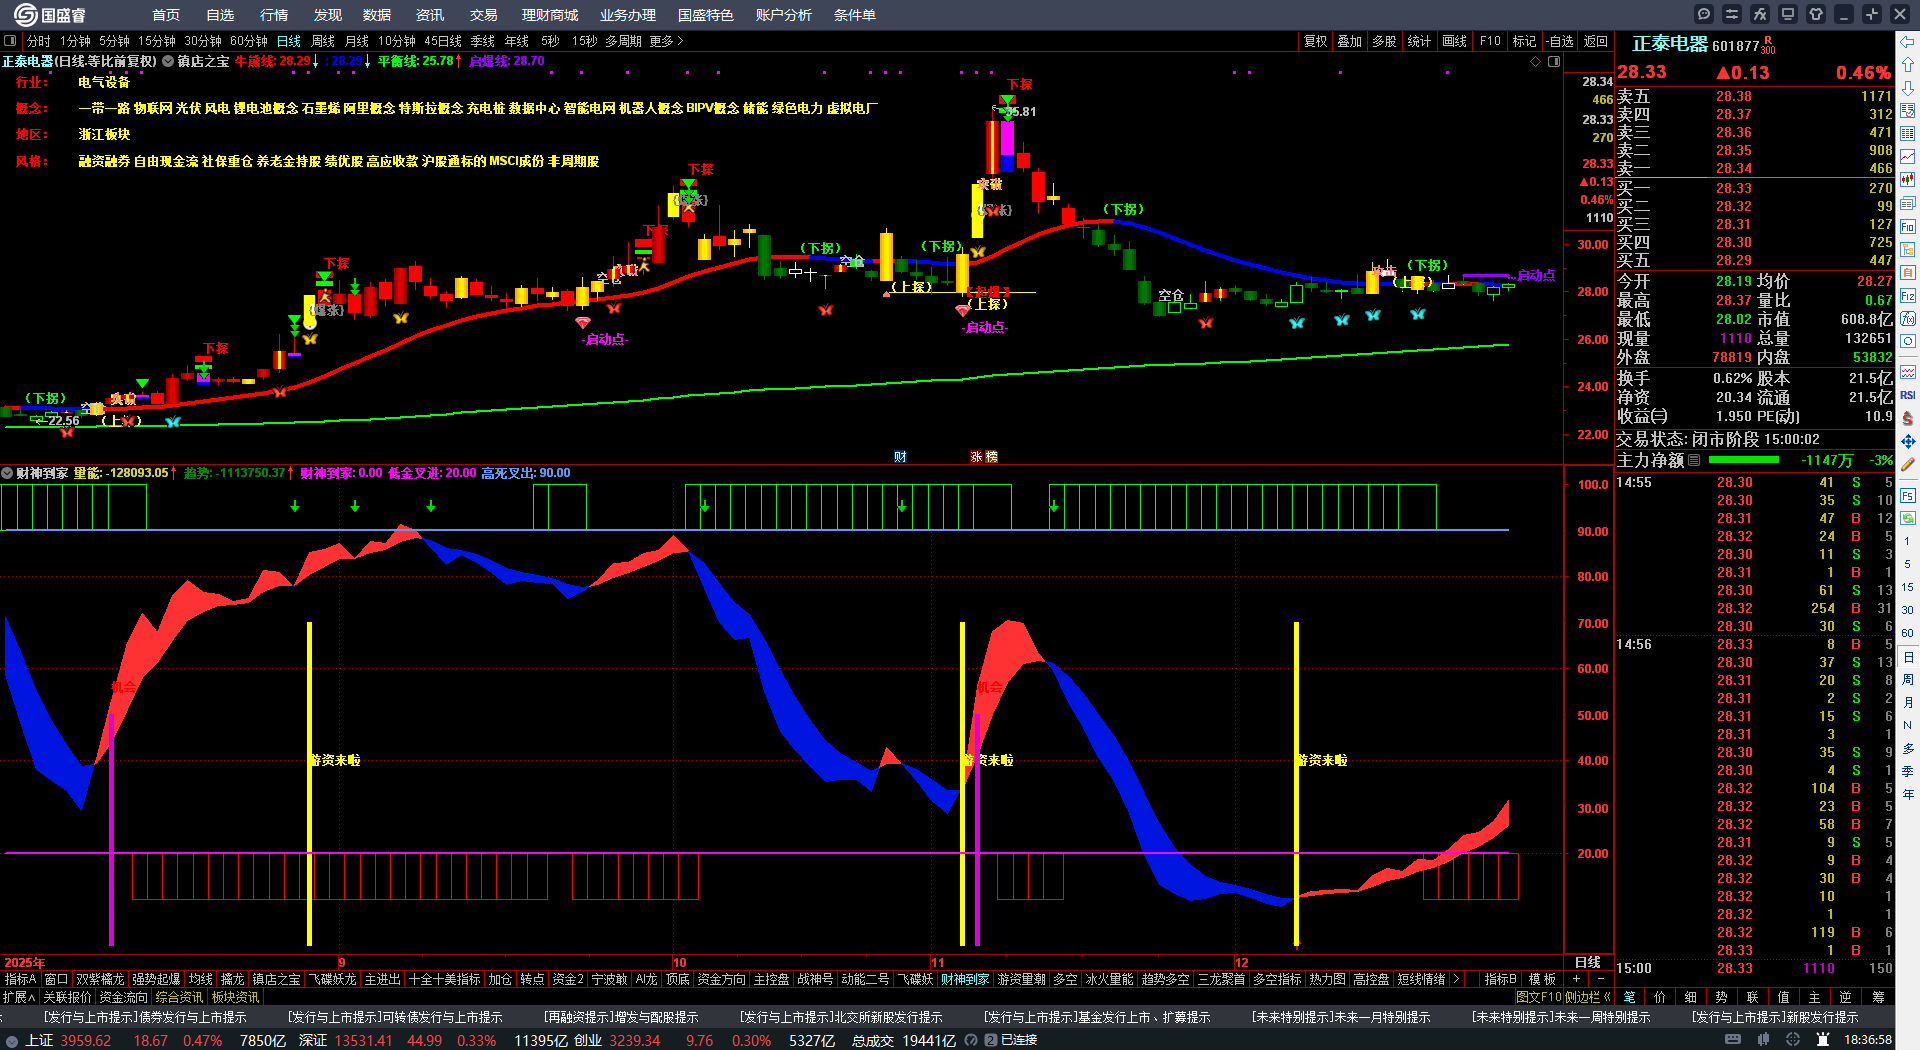
Task: Click the 画线 drawing button
Action: [x=1455, y=41]
